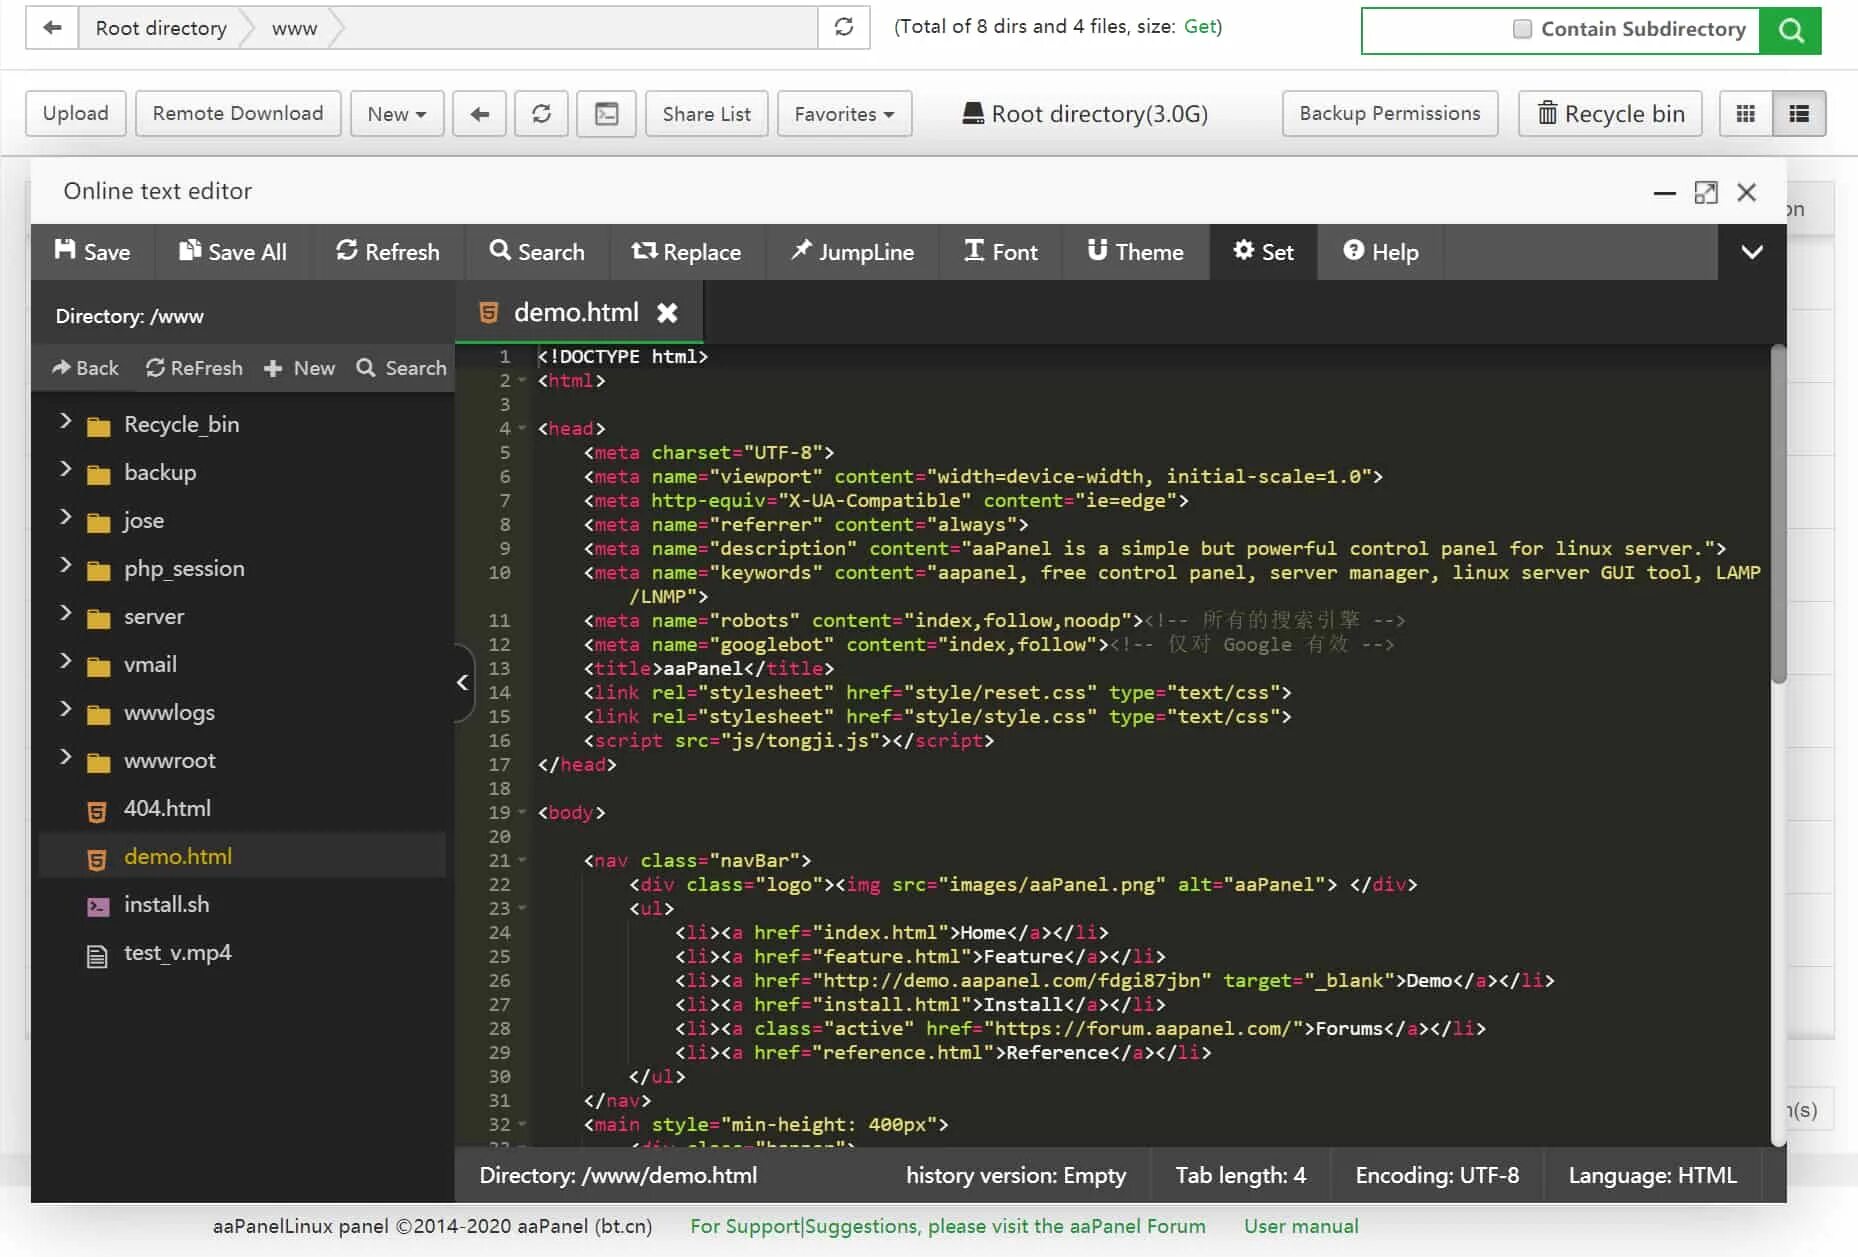This screenshot has width=1858, height=1257.
Task: Click the Remote Download button
Action: (238, 114)
